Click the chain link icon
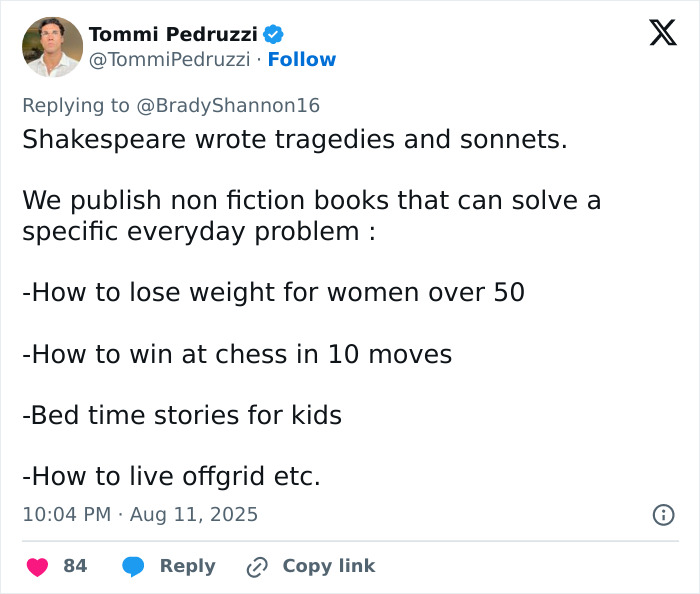The image size is (700, 594). 258,566
